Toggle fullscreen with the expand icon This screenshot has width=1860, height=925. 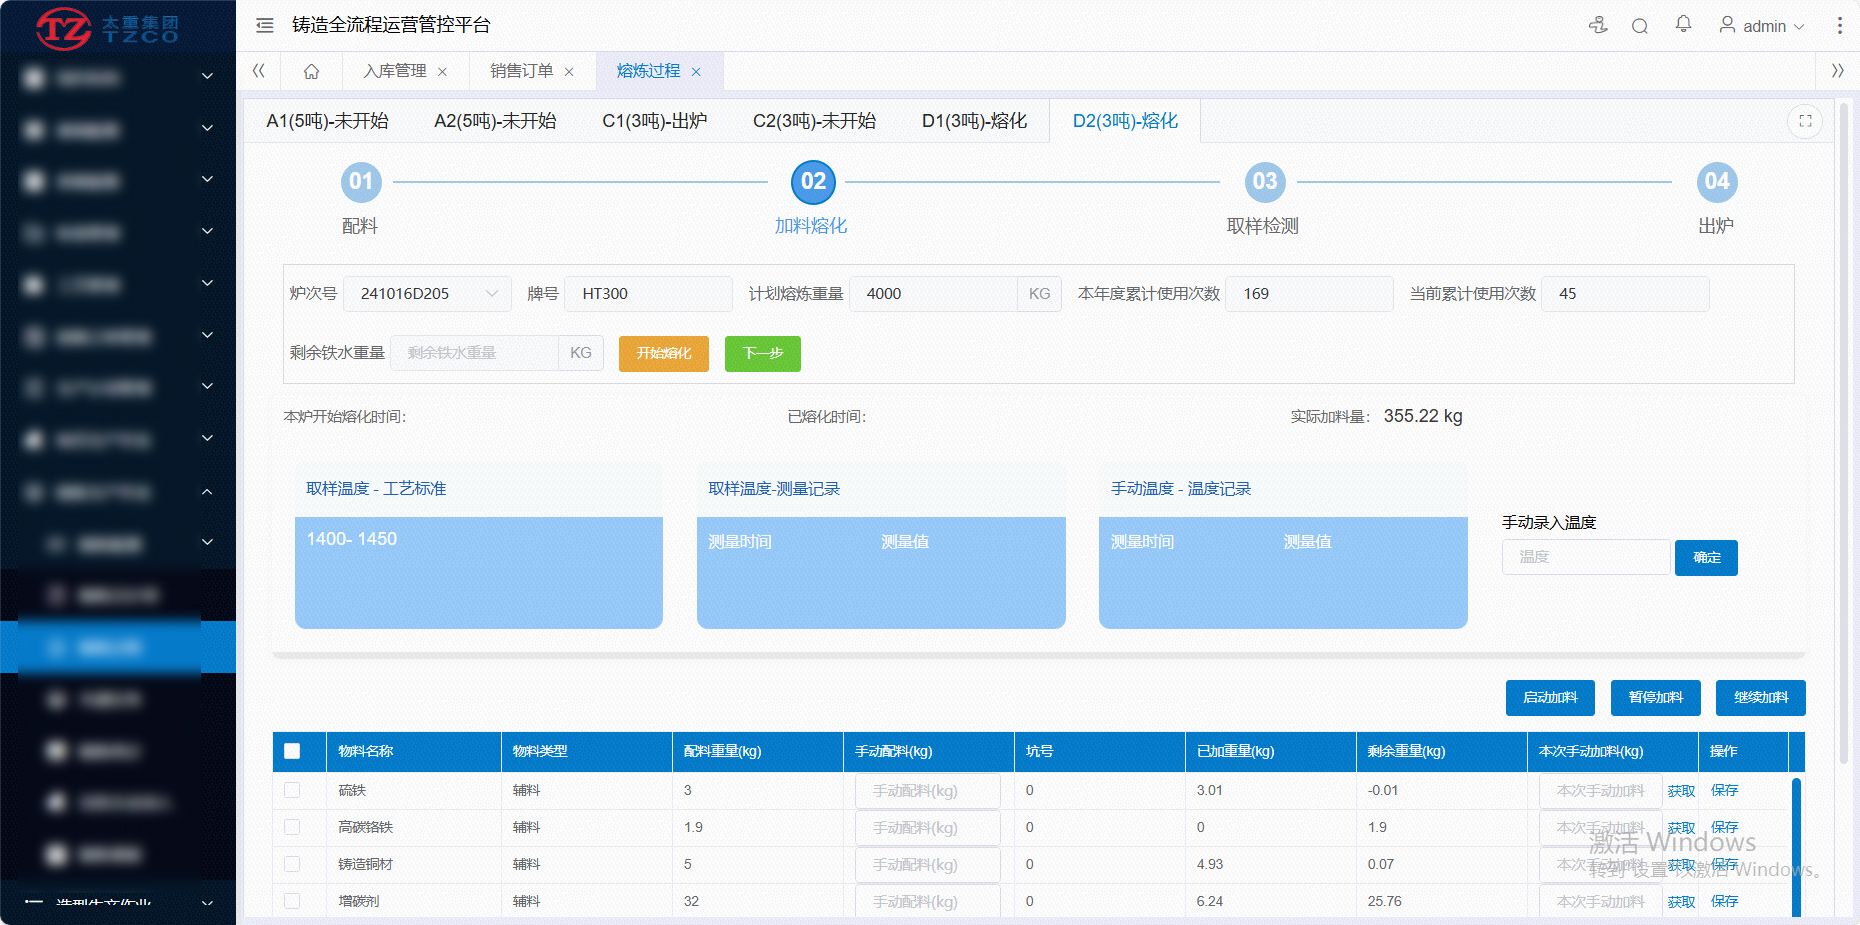pyautogui.click(x=1805, y=121)
